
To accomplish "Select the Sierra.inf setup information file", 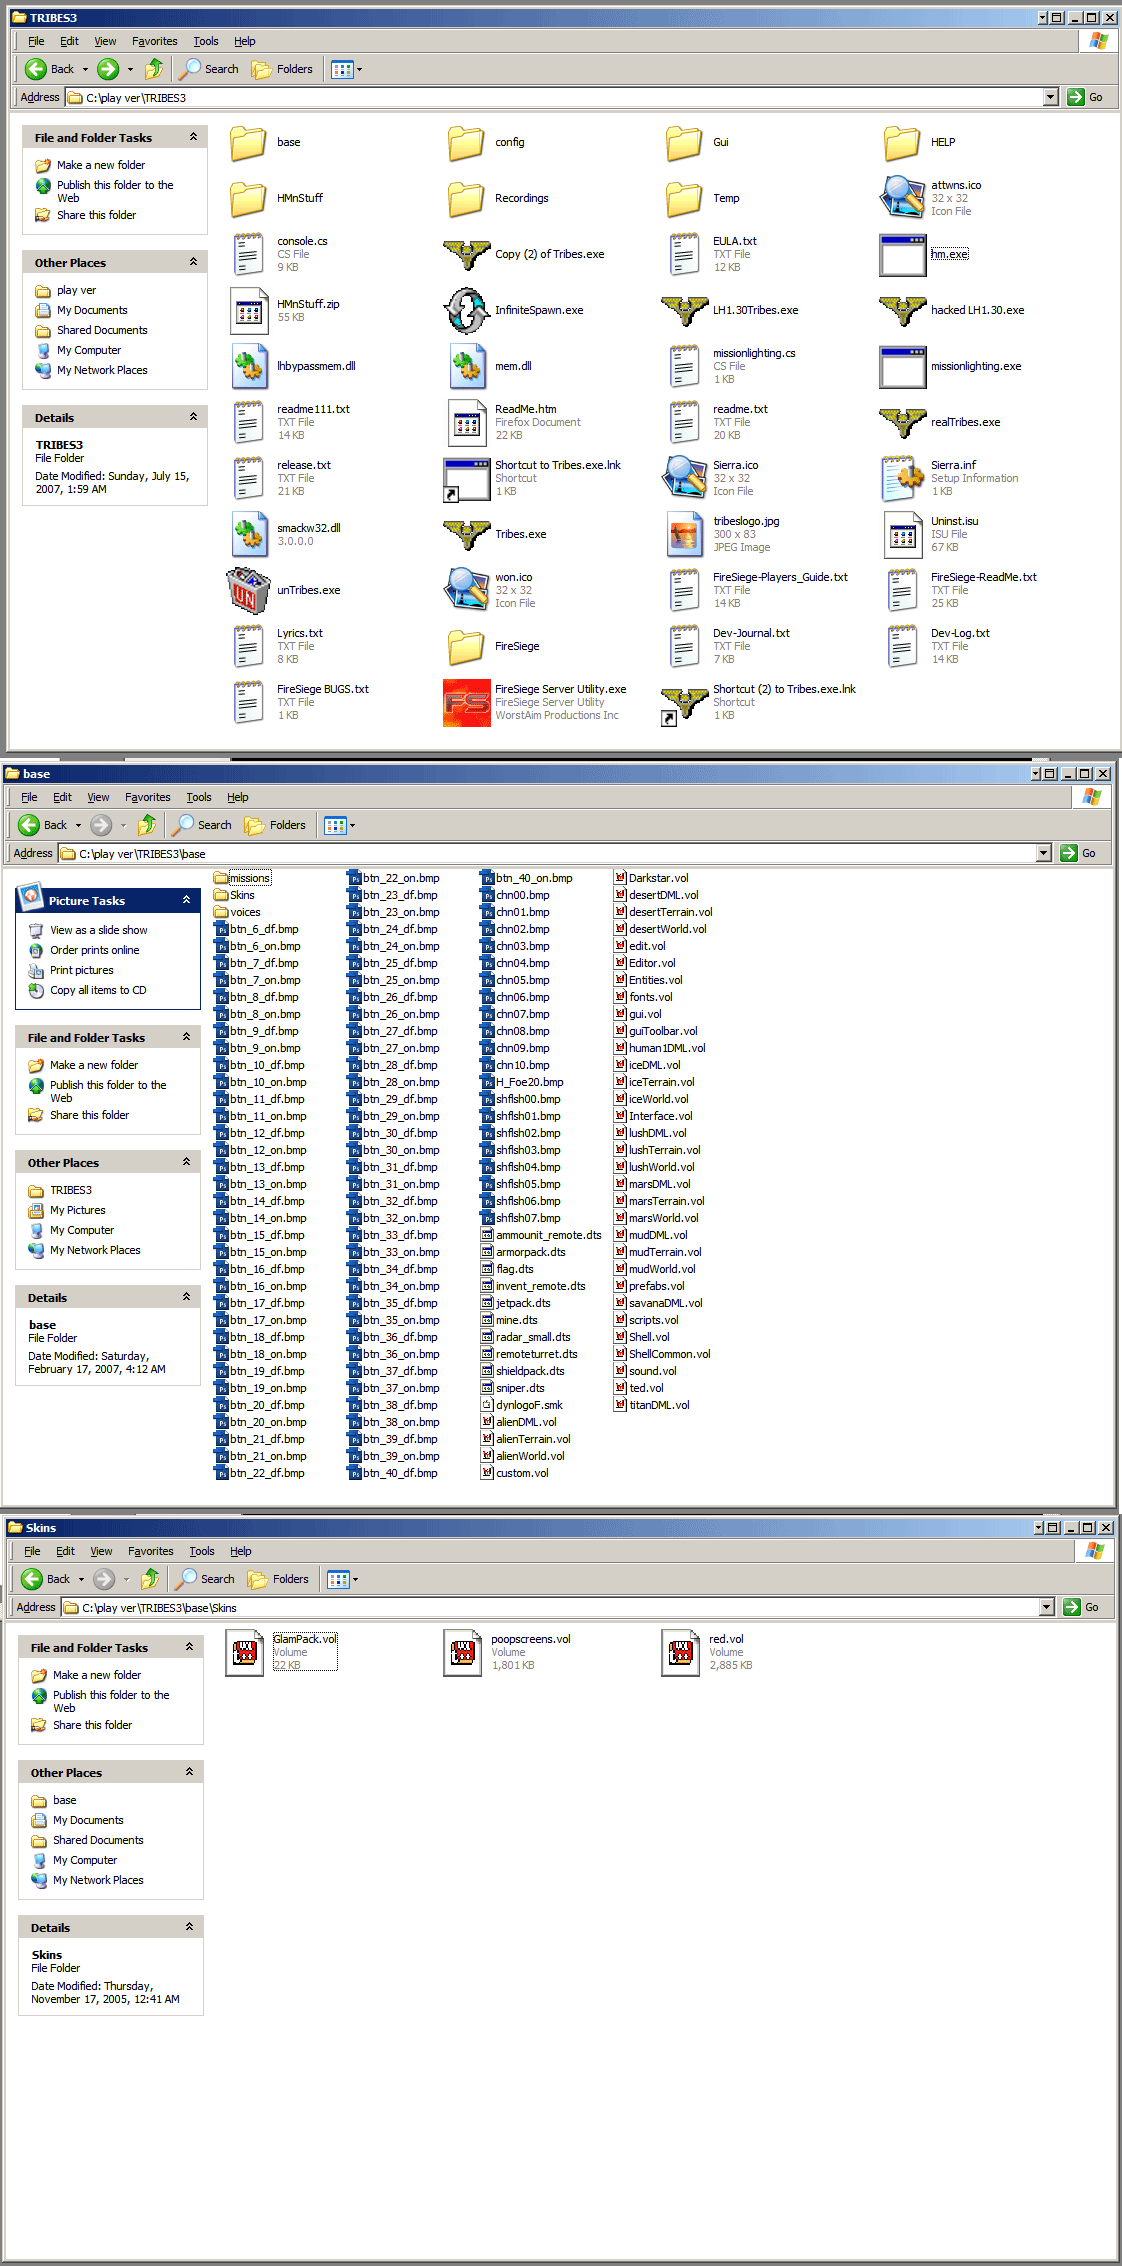I will pos(902,478).
